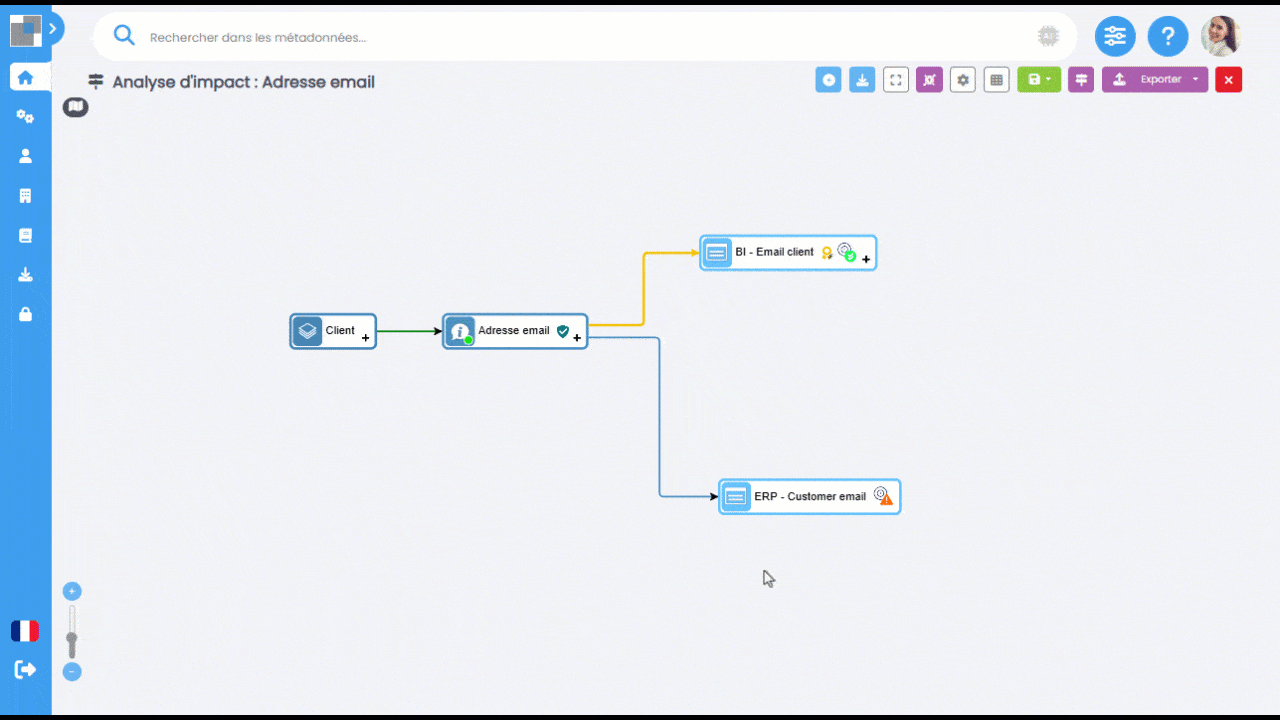Expand the Client node with its plus
The height and width of the screenshot is (720, 1280).
[366, 338]
